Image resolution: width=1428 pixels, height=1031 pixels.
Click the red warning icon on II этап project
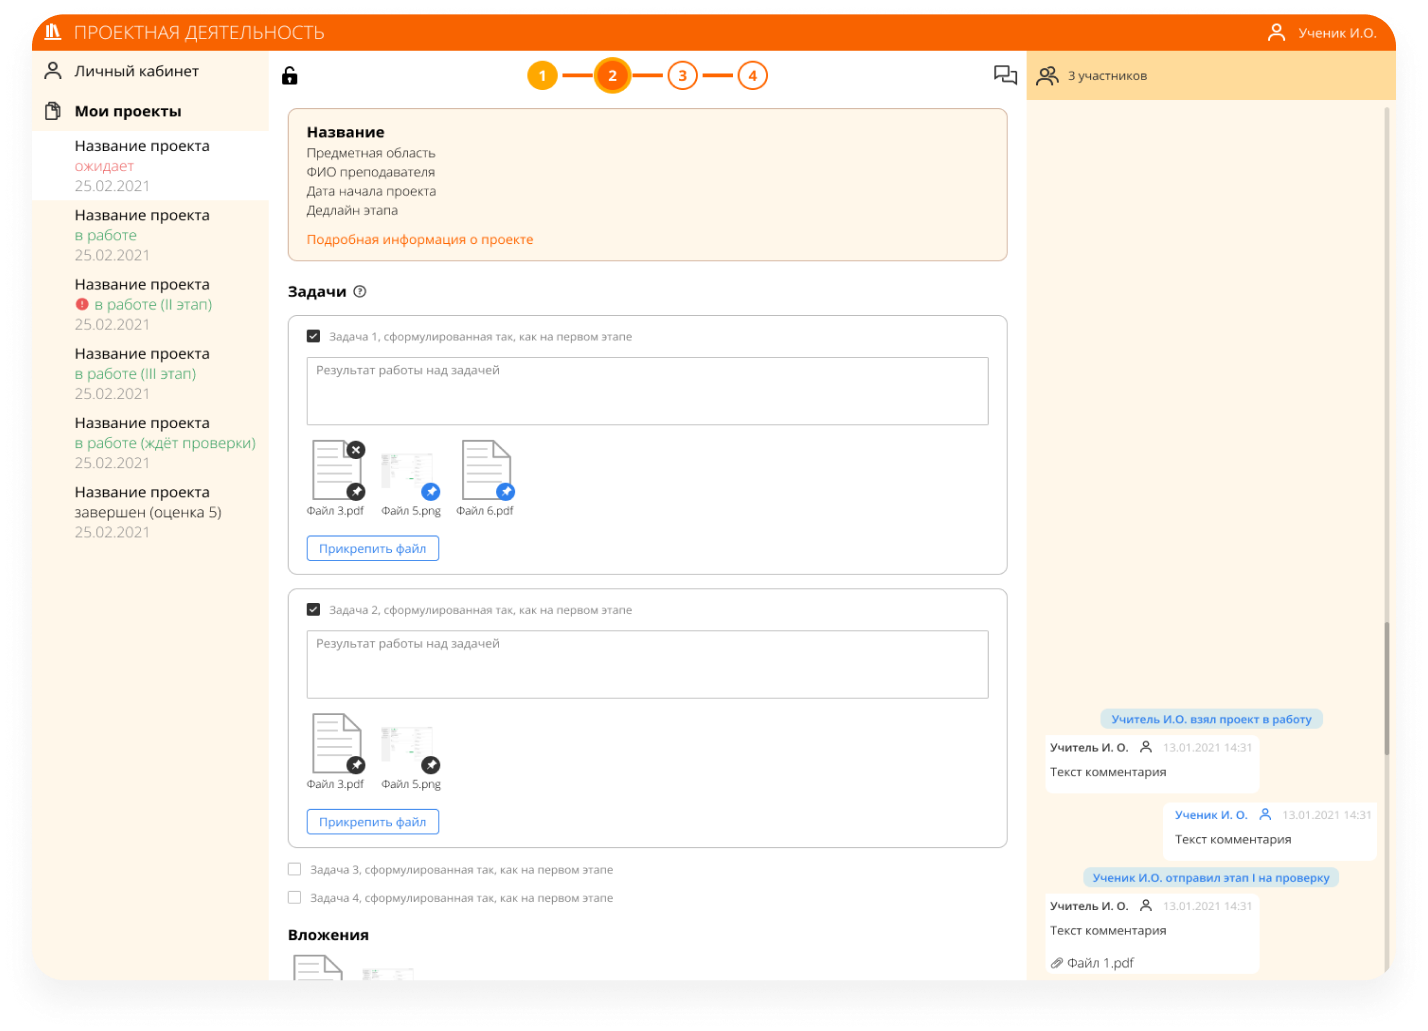coord(82,305)
